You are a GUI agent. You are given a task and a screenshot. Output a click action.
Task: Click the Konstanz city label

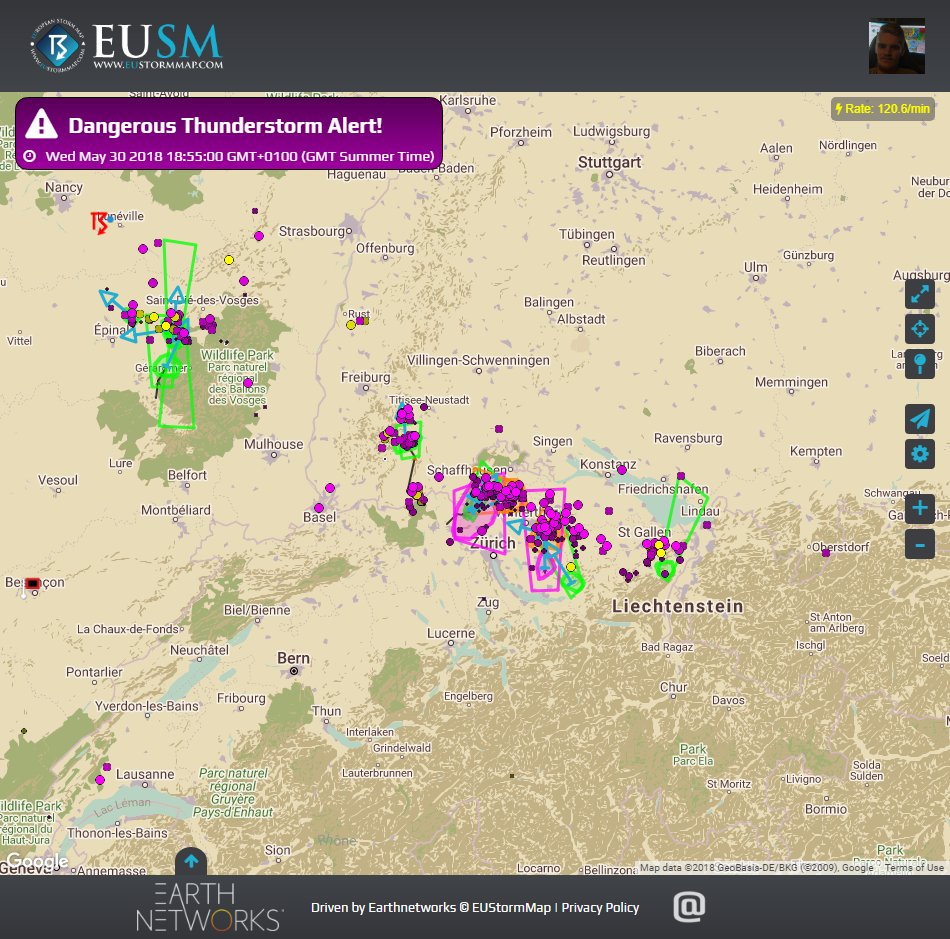(608, 465)
